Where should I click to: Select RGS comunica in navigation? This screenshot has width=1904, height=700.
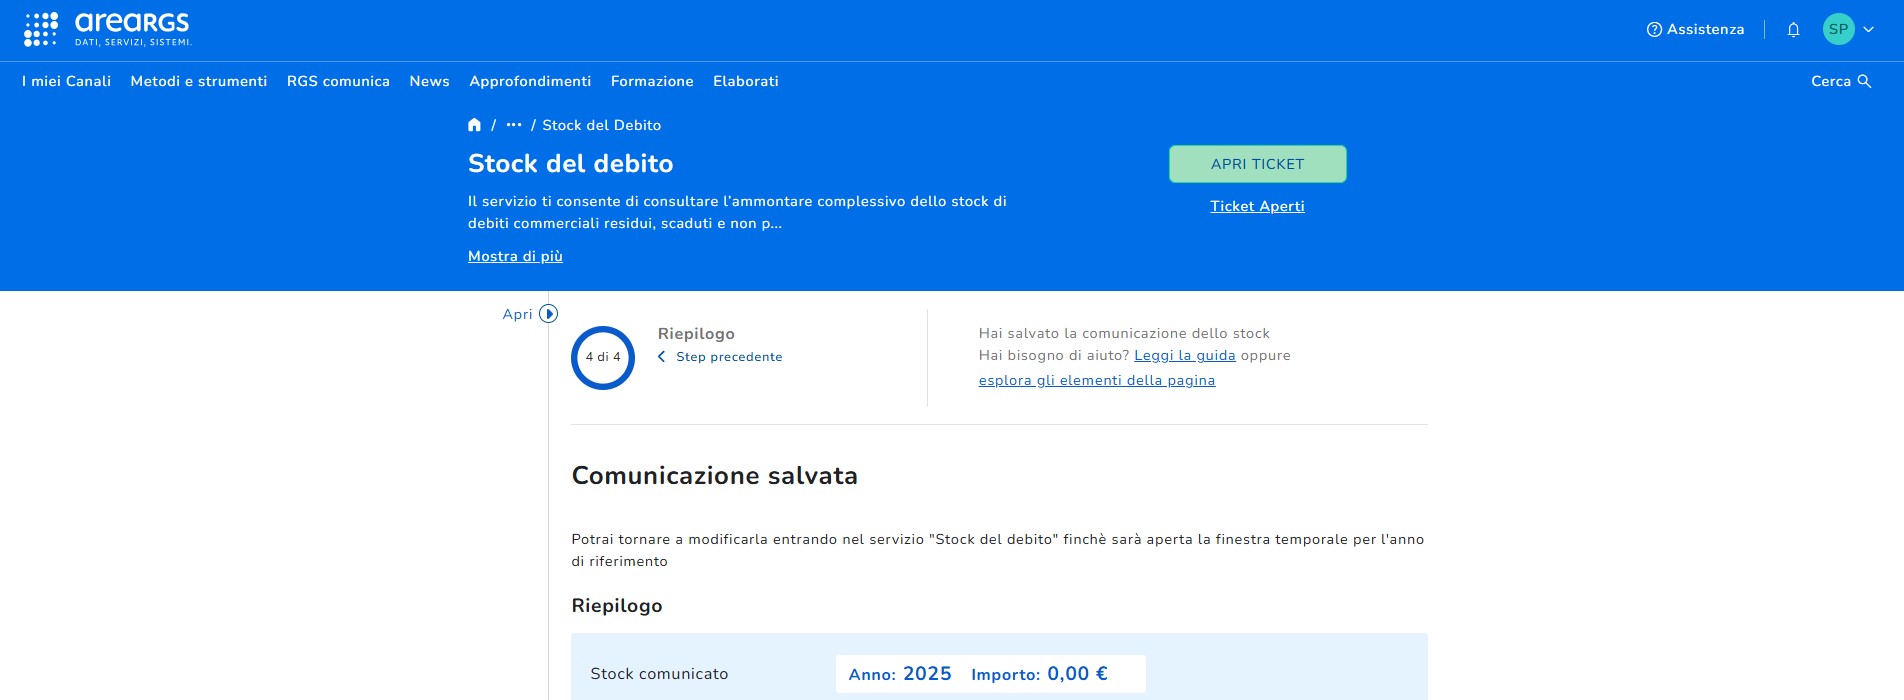(338, 81)
